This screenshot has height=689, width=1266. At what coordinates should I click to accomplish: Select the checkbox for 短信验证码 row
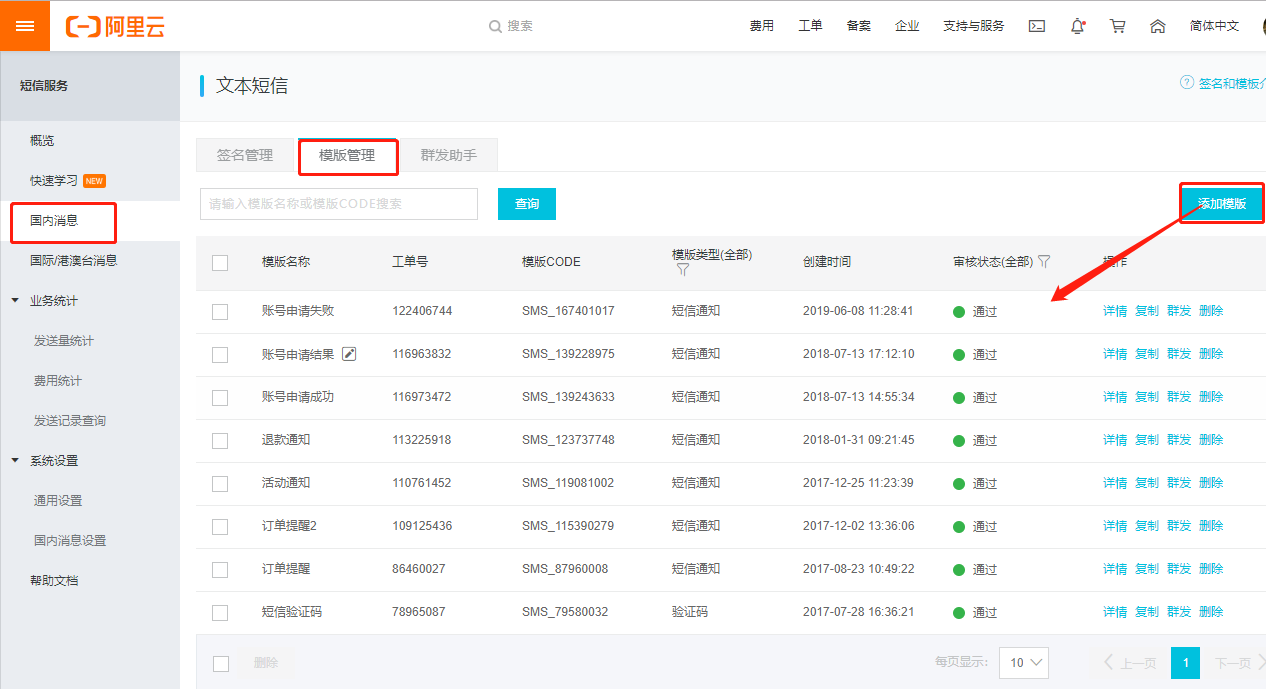[x=220, y=612]
